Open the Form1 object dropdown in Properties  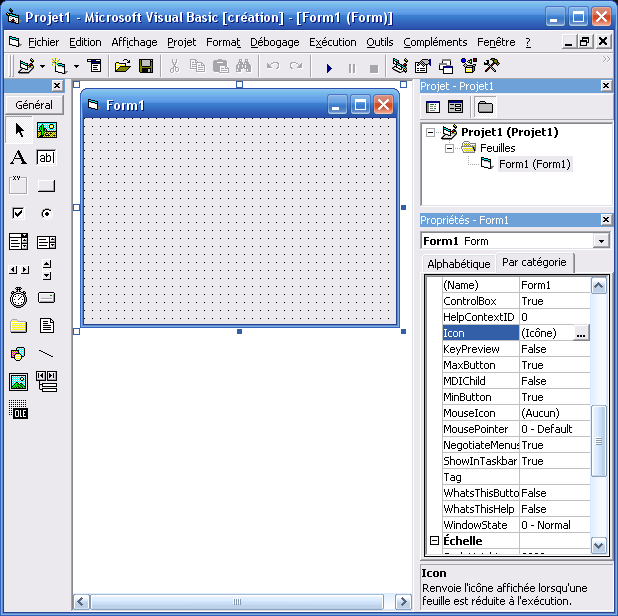pos(600,241)
